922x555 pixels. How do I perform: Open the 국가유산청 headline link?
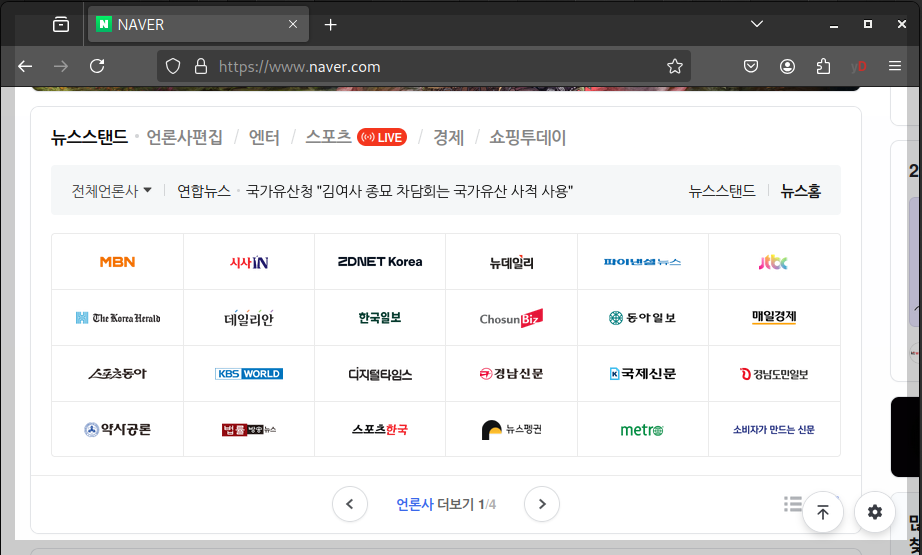(409, 190)
